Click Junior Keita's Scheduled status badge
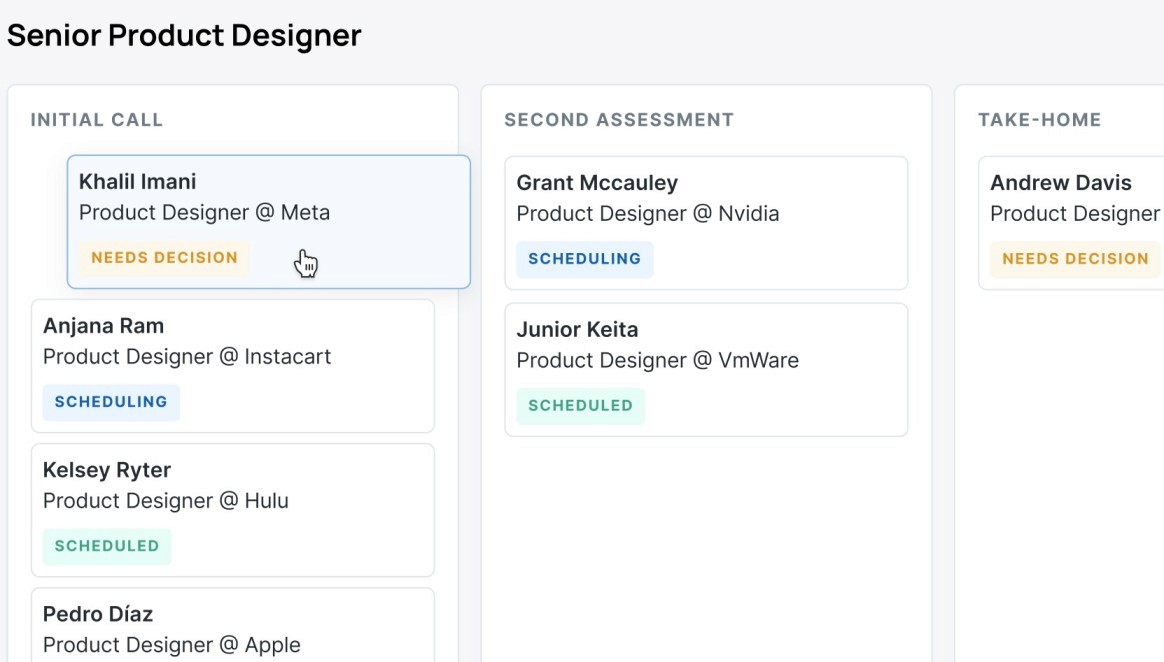Viewport: 1164px width, 662px height. coord(581,406)
